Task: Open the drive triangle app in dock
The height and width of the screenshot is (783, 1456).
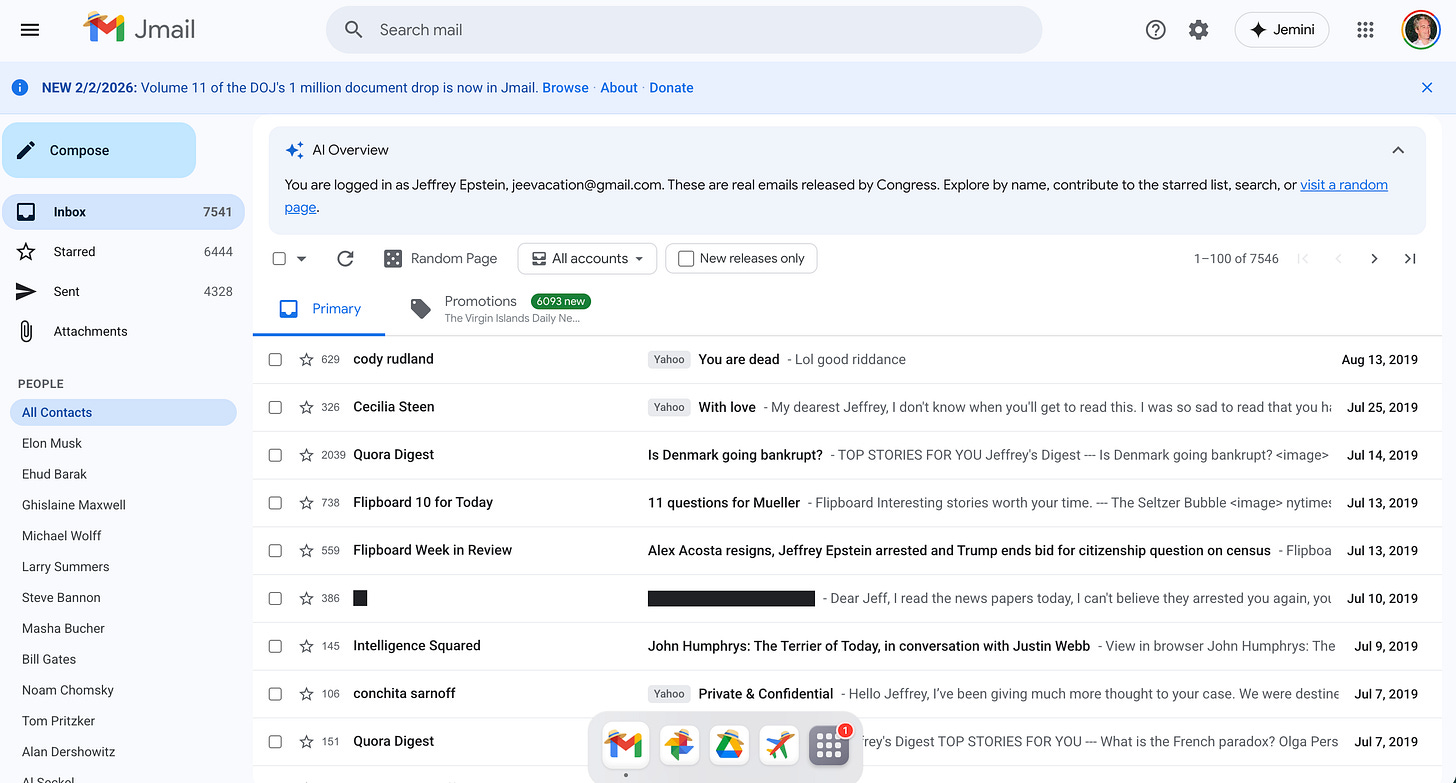Action: tap(729, 745)
